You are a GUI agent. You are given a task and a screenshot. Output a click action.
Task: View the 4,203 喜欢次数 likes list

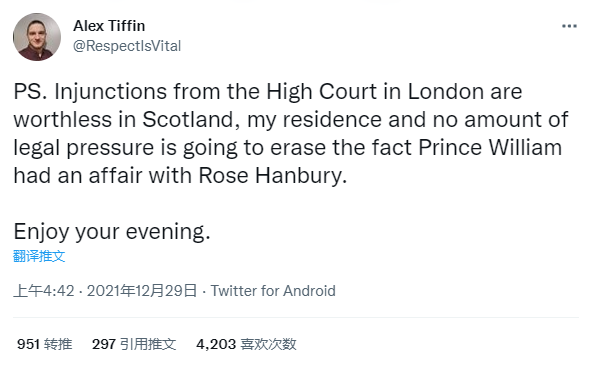tap(246, 344)
